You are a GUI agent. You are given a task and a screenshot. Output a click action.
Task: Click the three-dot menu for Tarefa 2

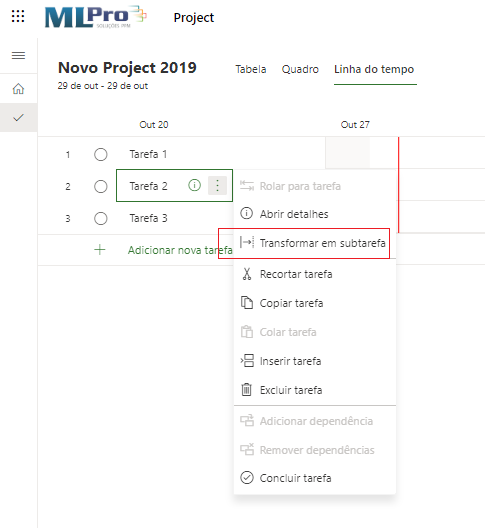pos(217,186)
